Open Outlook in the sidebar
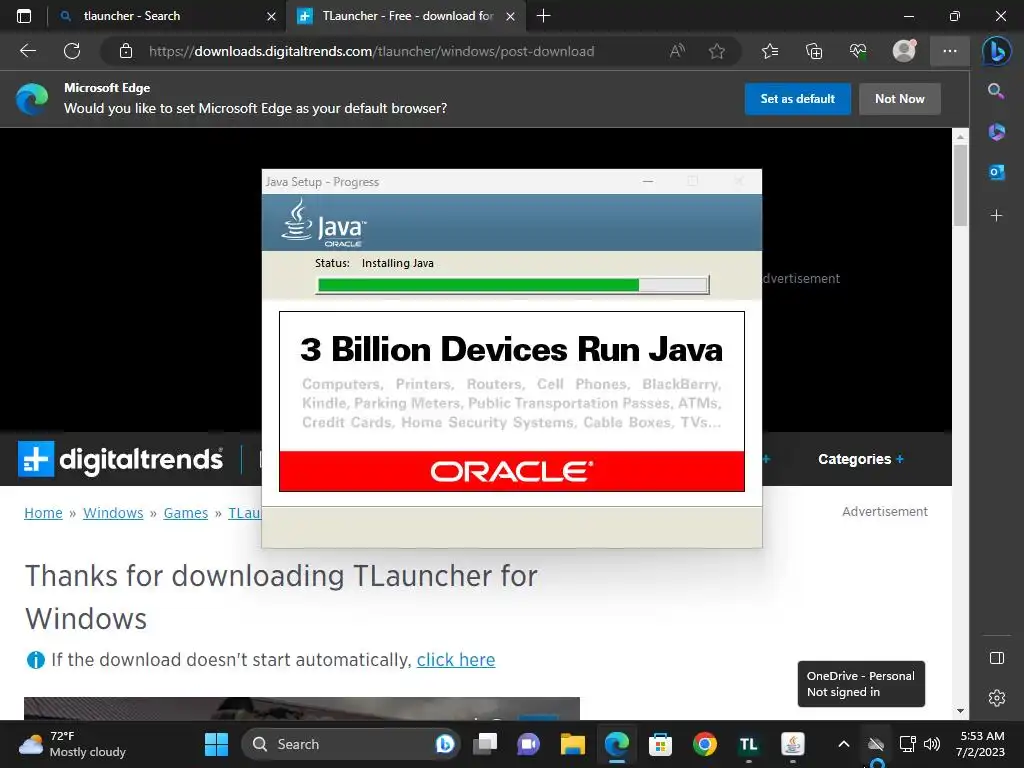 (996, 172)
